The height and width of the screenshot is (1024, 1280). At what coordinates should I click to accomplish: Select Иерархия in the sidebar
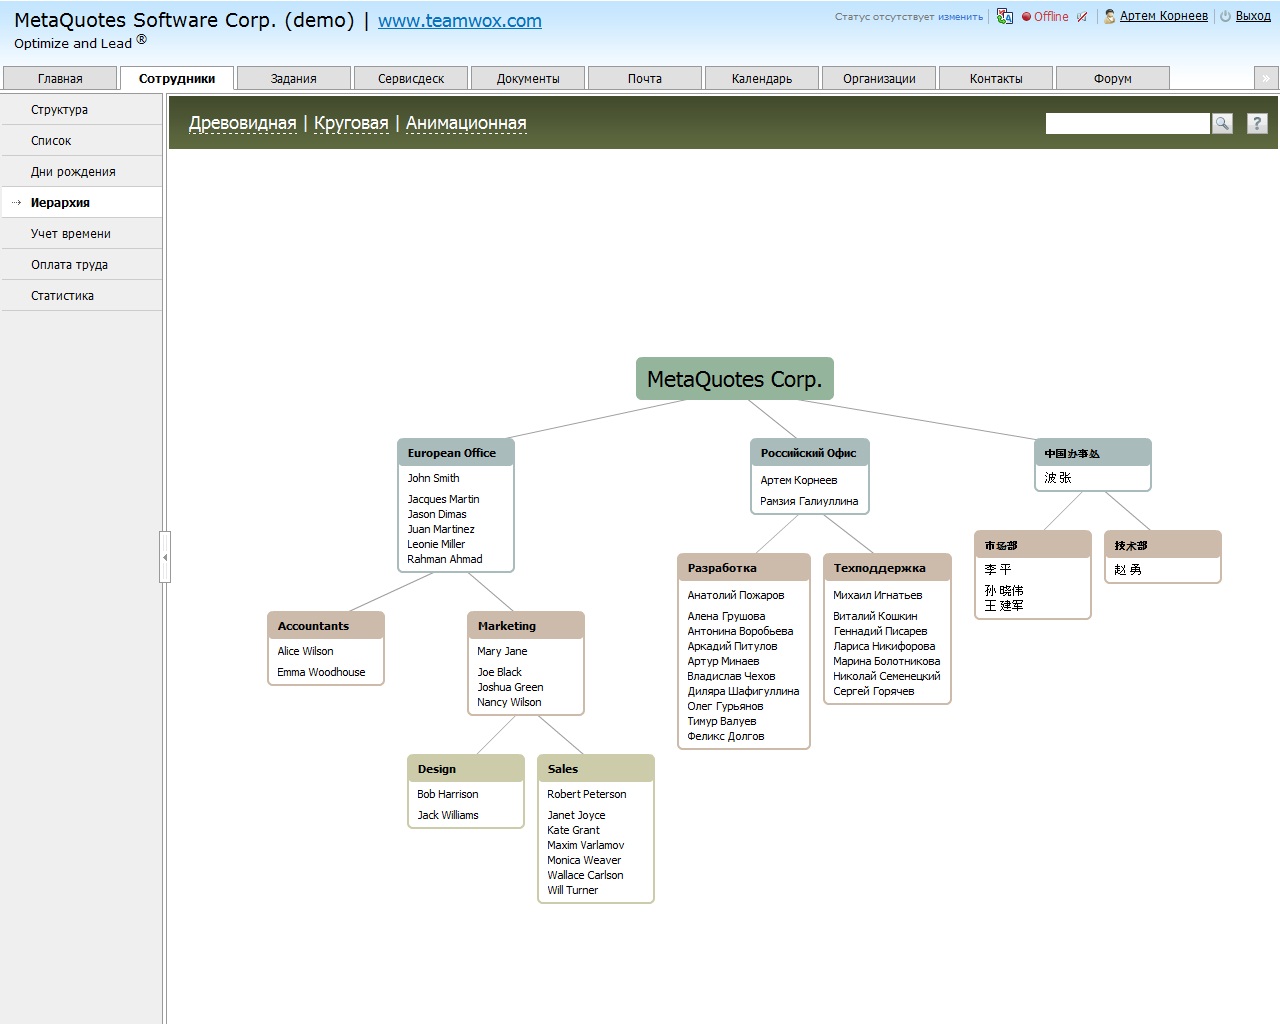click(x=82, y=203)
